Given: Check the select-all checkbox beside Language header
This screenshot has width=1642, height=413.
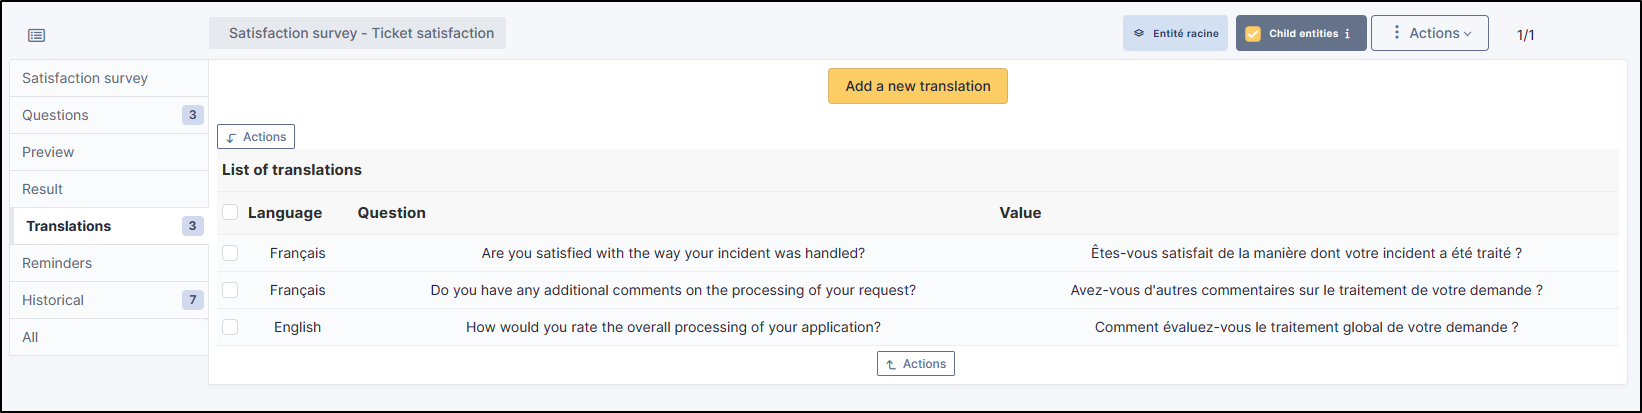Looking at the screenshot, I should coord(230,212).
